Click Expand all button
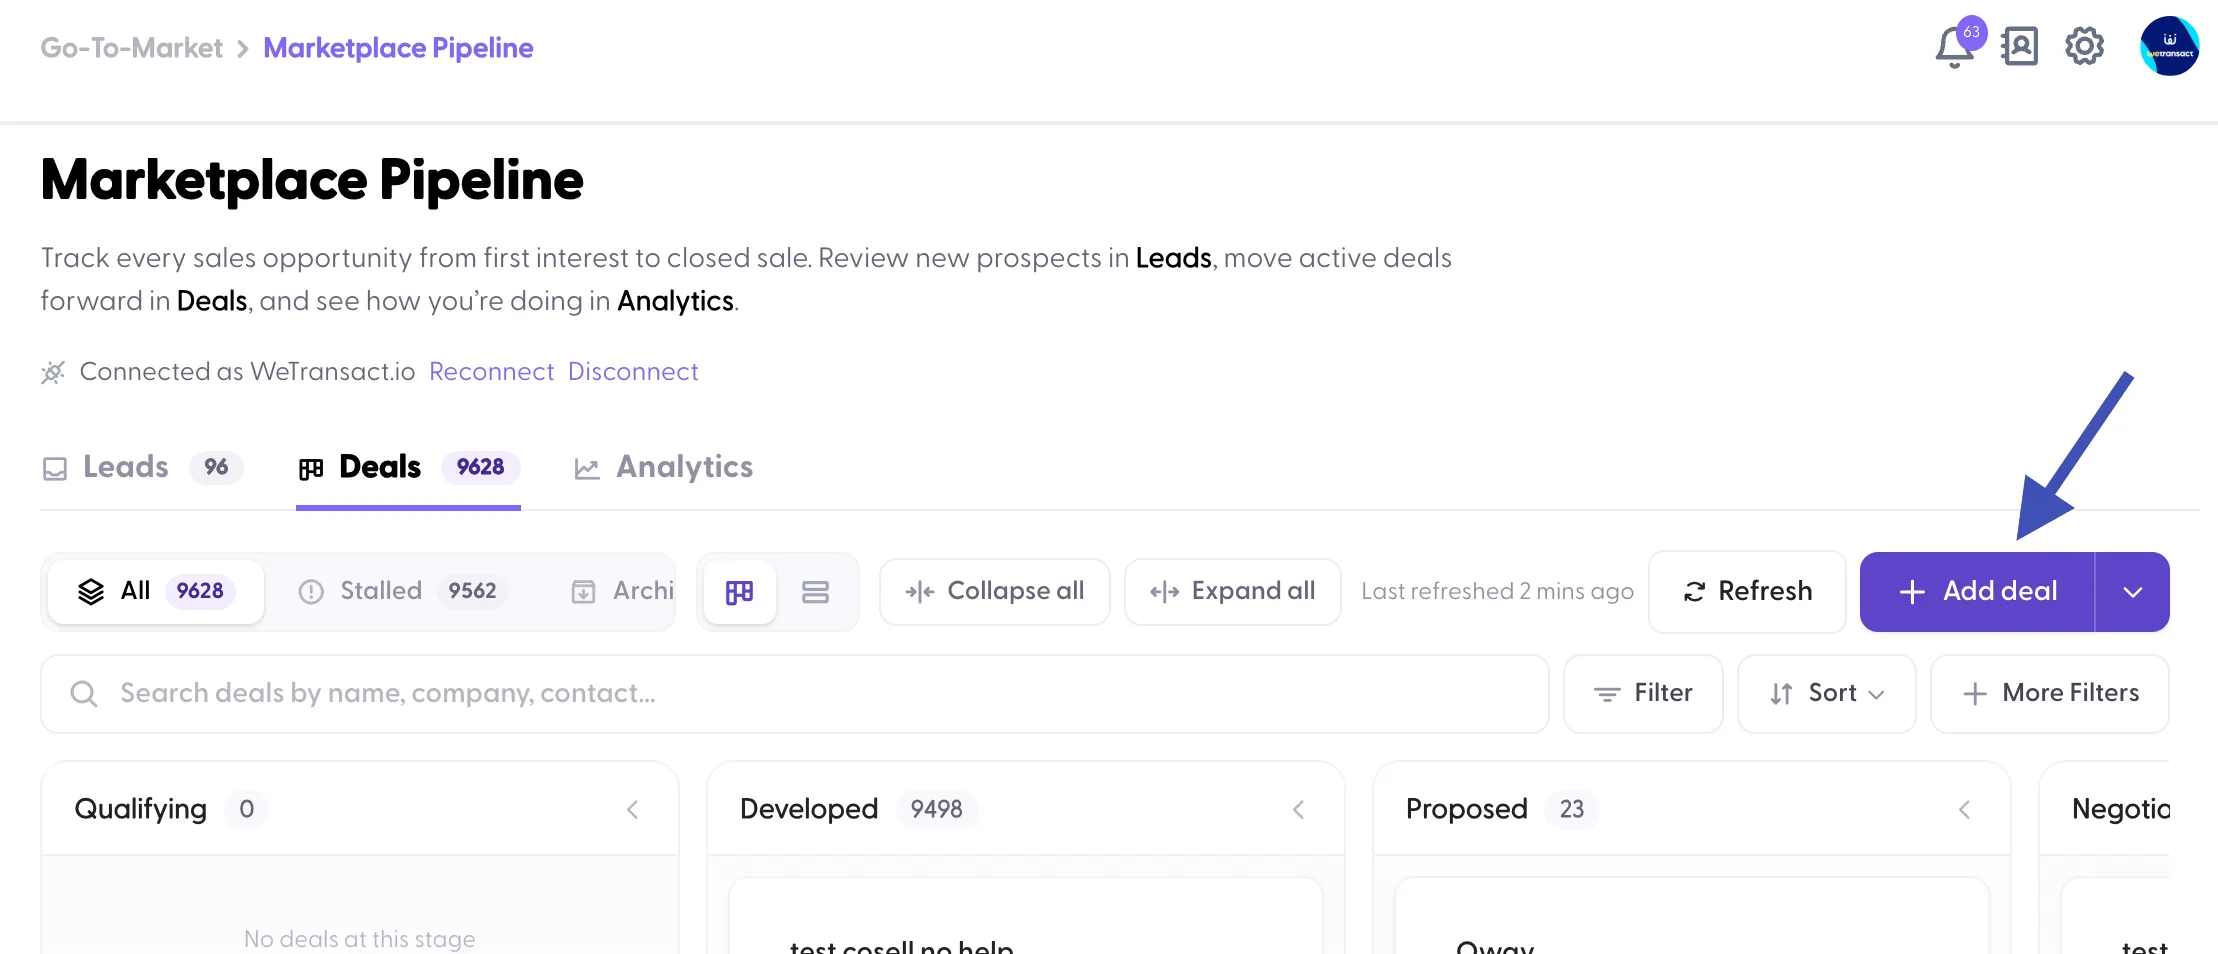 coord(1232,592)
